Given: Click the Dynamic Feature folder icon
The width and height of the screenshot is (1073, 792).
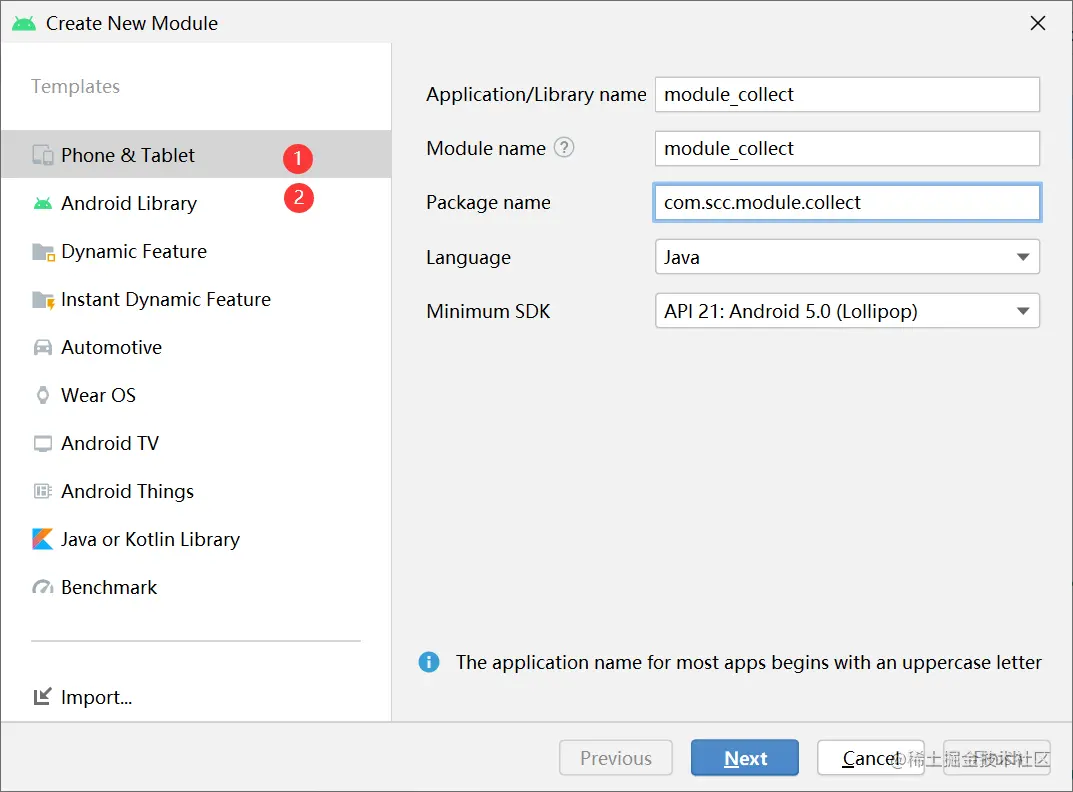Looking at the screenshot, I should pos(42,252).
